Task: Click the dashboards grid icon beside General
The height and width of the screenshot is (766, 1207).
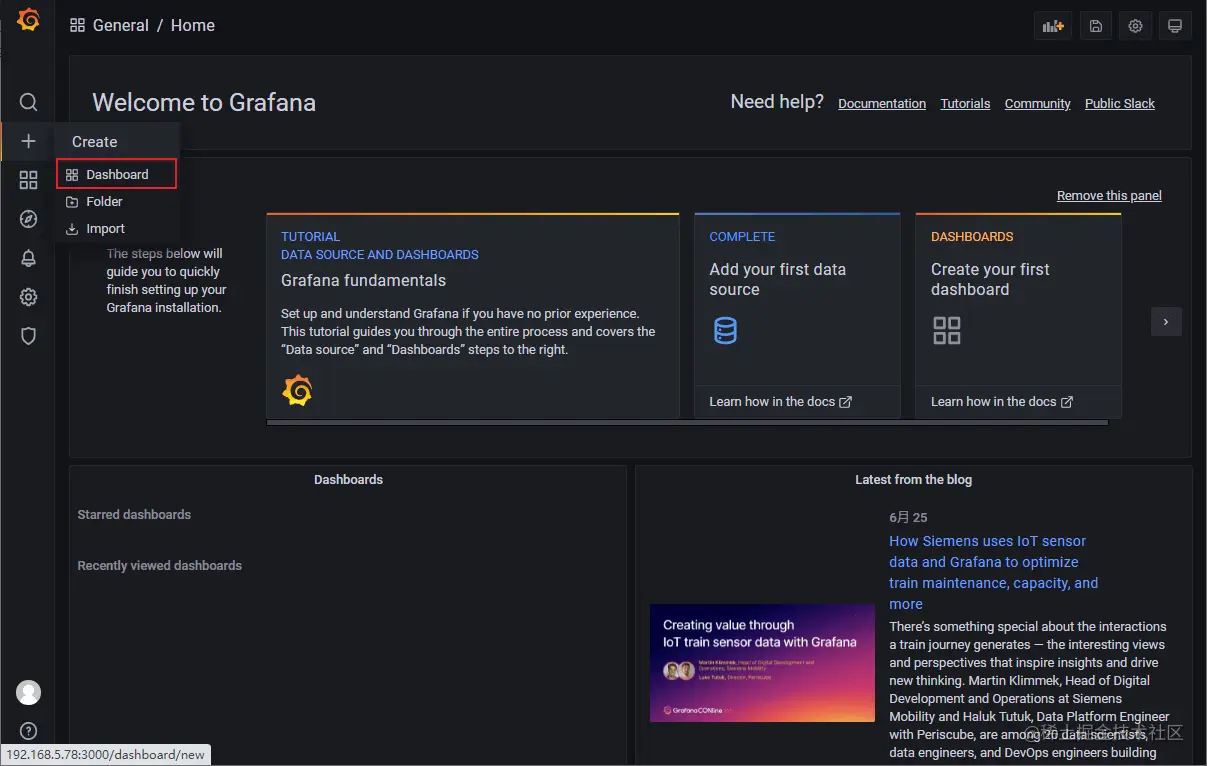Action: click(x=77, y=25)
